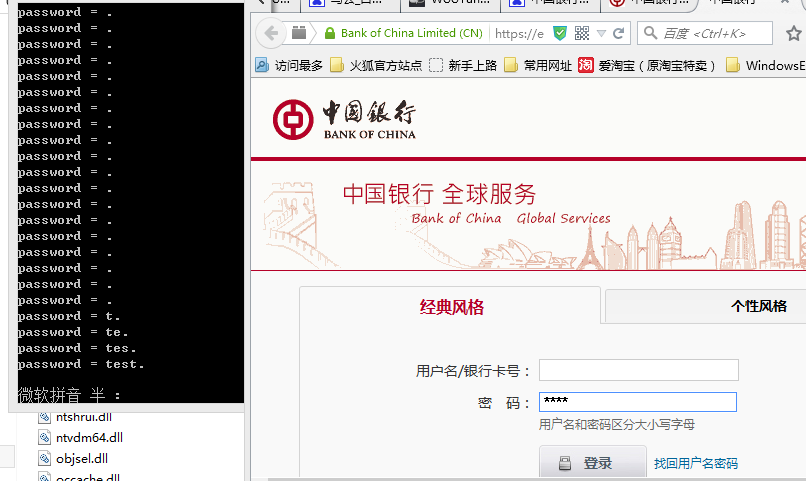Click the 微软拼音 半 IME status line
This screenshot has height=481, width=806.
click(x=69, y=395)
